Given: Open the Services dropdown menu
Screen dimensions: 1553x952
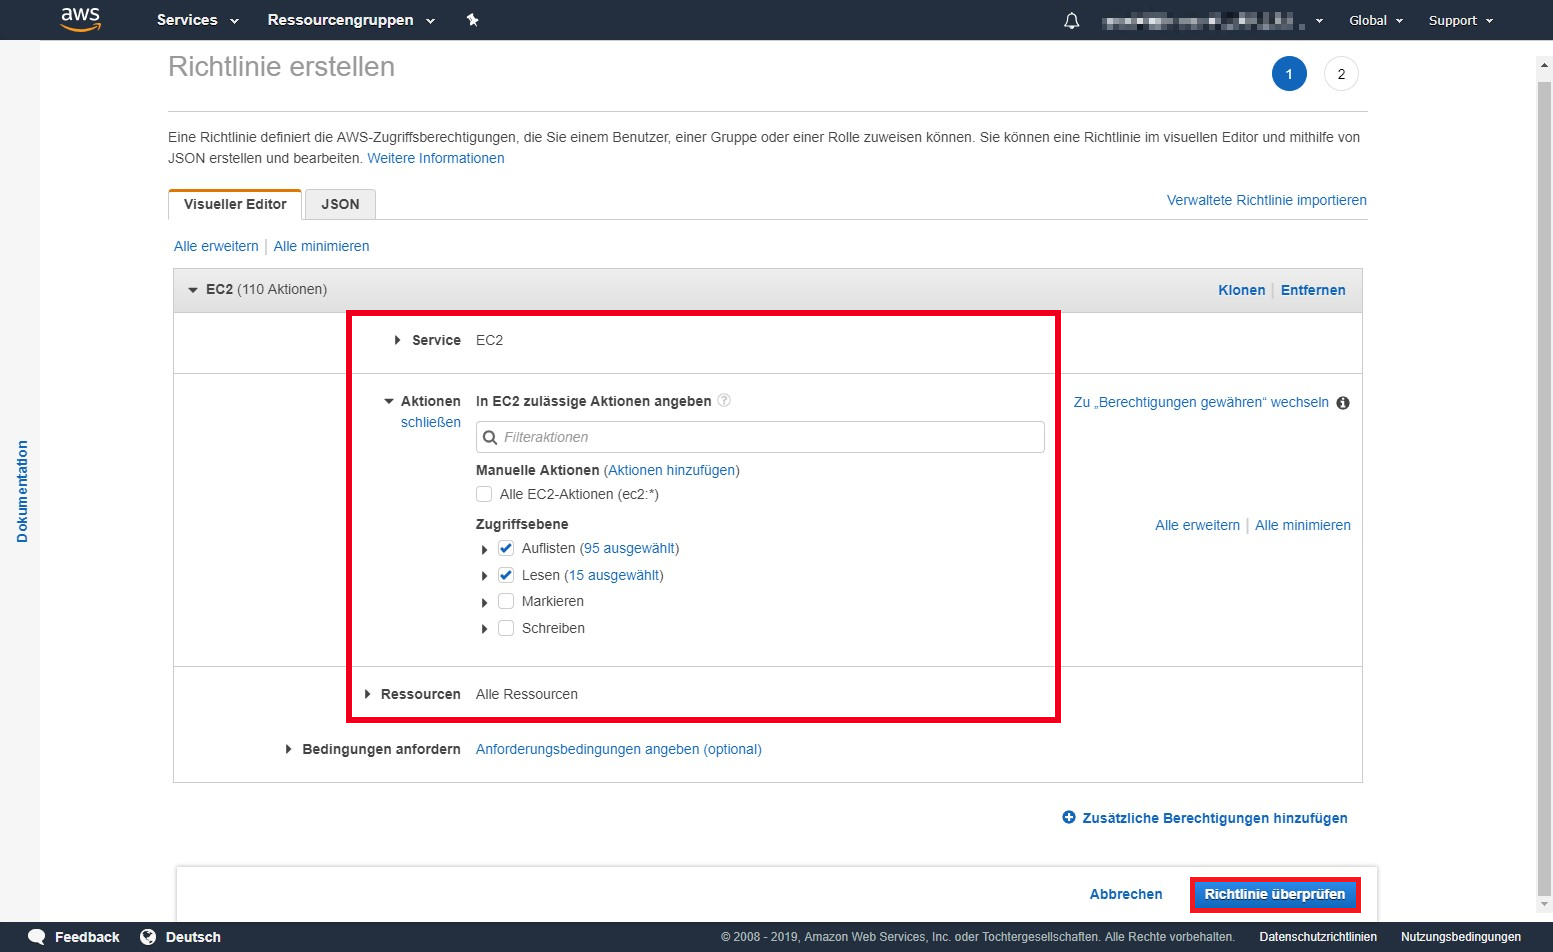Looking at the screenshot, I should click(x=197, y=20).
